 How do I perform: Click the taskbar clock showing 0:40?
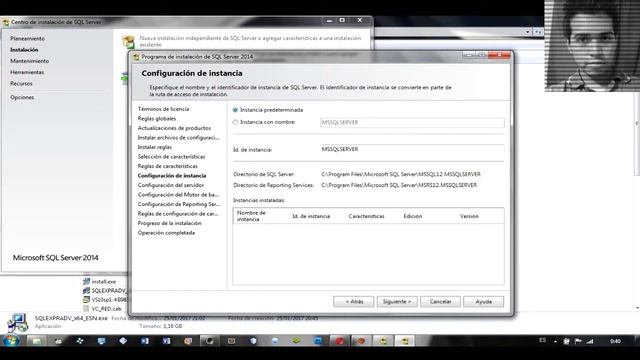coord(616,341)
